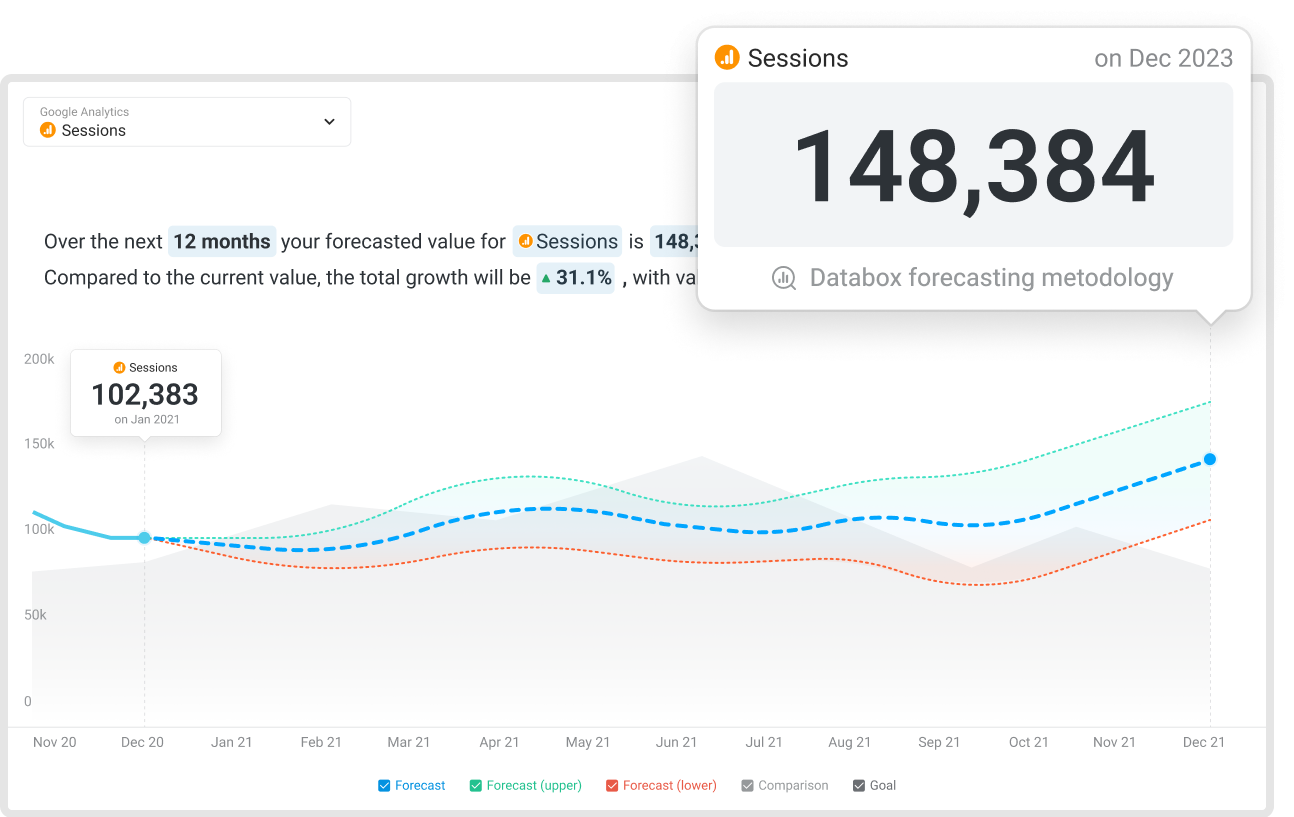Click the Sessions icon in the Jan 2021 tooltip

coord(121,367)
